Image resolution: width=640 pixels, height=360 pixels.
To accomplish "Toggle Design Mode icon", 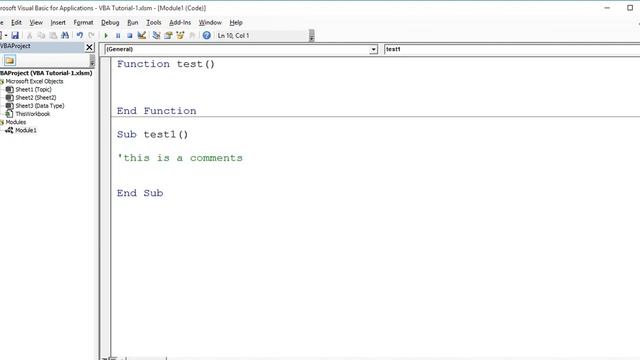I will (x=142, y=36).
